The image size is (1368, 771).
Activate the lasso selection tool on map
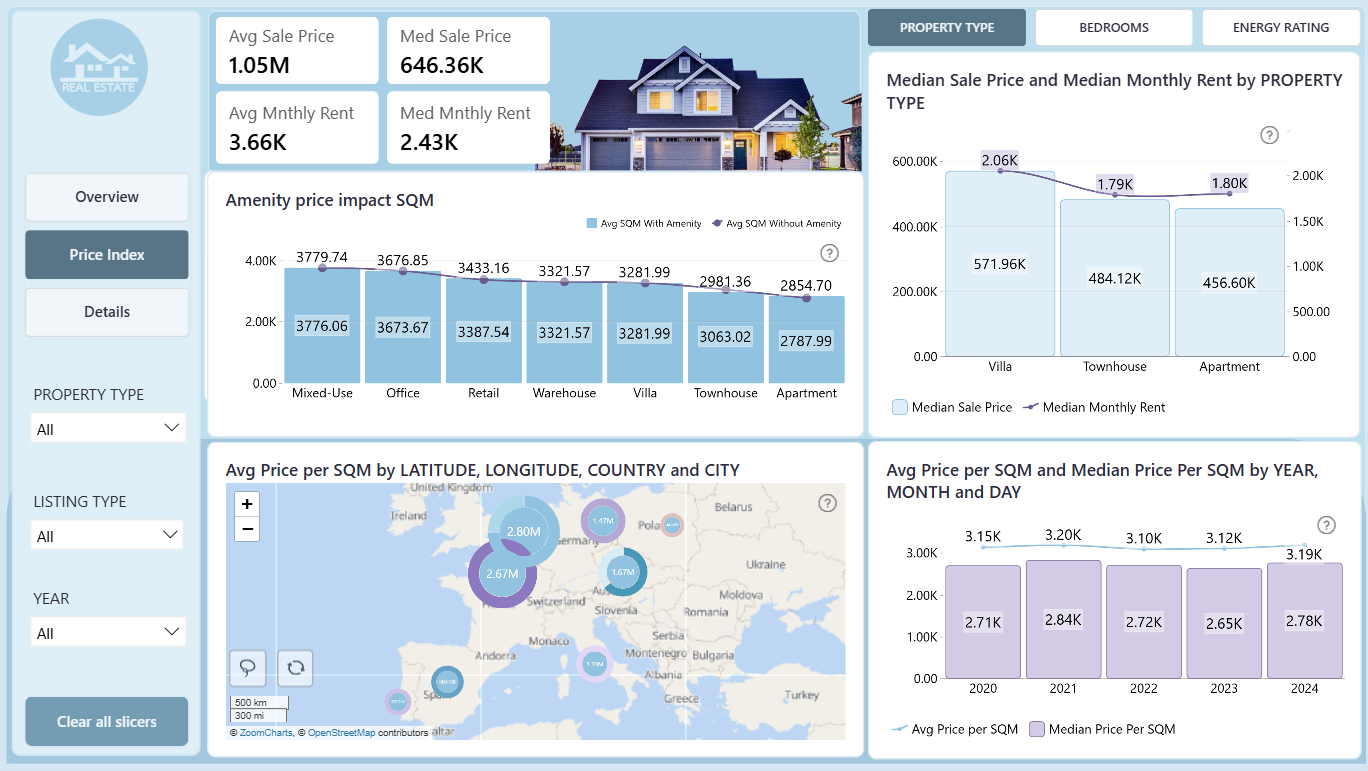(x=247, y=668)
